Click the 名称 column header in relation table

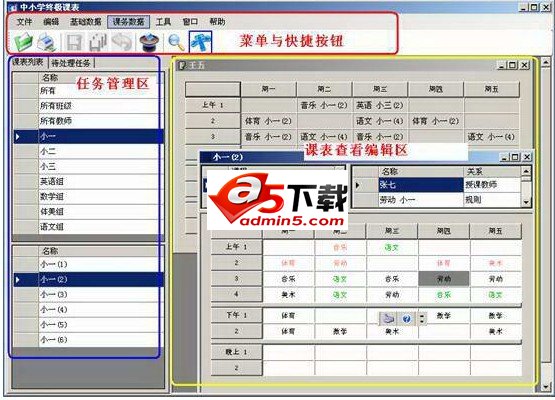(421, 171)
